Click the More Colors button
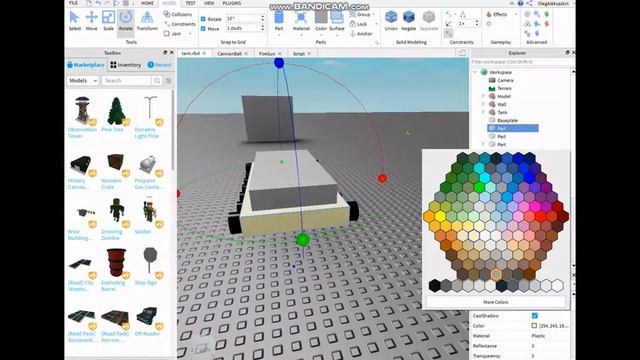This screenshot has width=640, height=360. coord(496,302)
